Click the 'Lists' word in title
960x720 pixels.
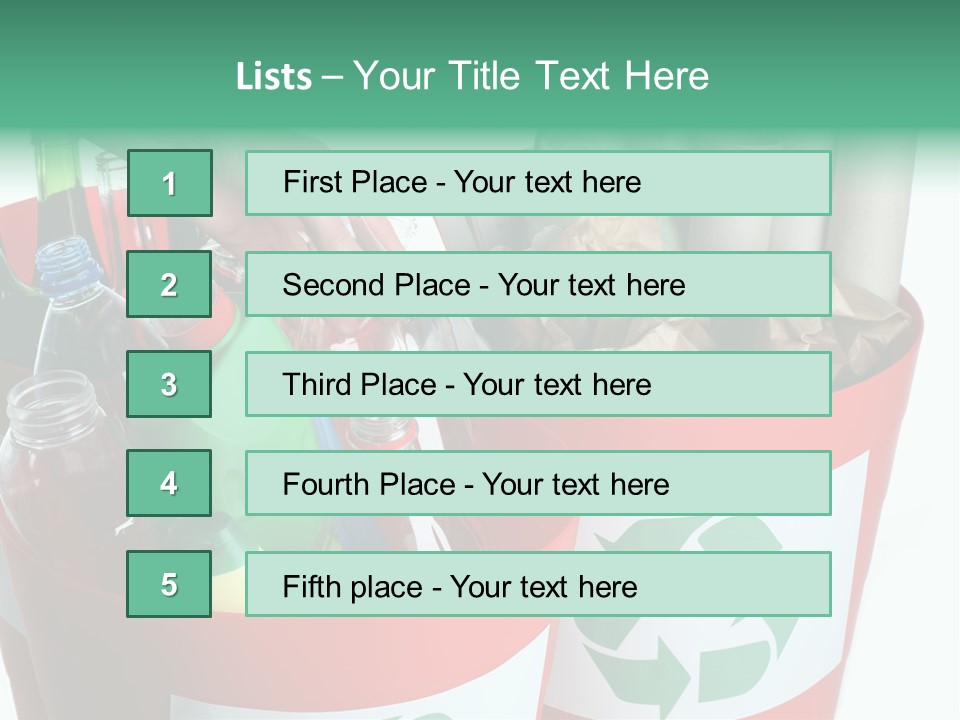pos(274,76)
